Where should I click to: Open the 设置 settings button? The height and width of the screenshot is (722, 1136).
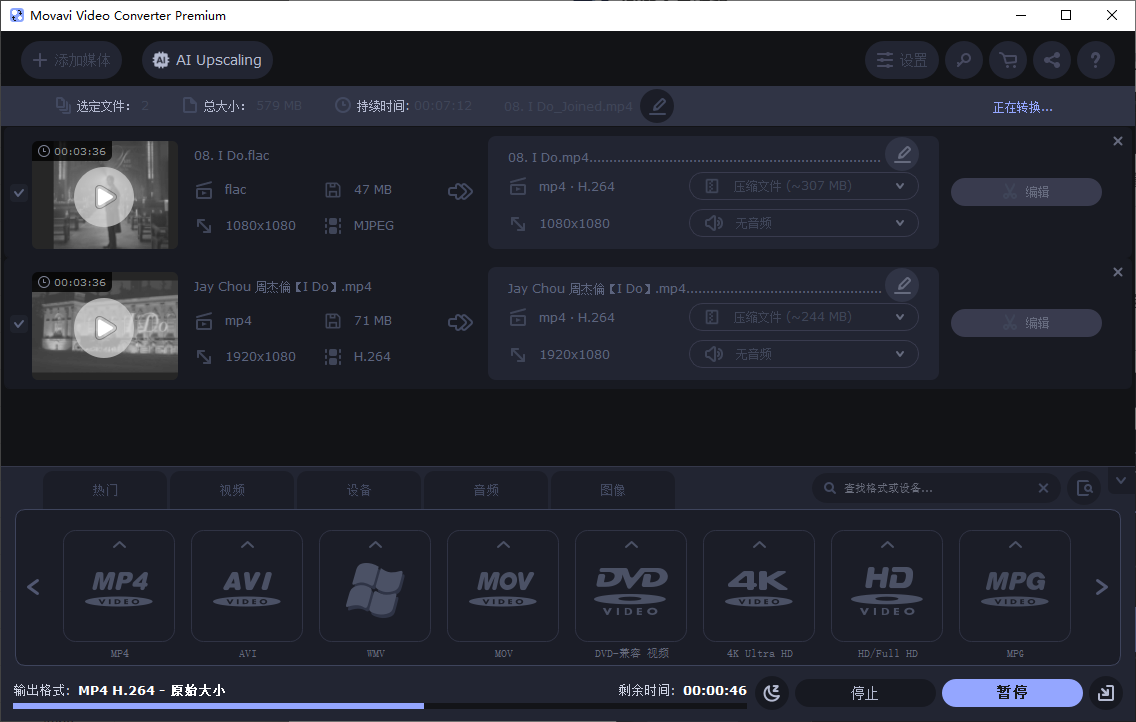(x=901, y=60)
